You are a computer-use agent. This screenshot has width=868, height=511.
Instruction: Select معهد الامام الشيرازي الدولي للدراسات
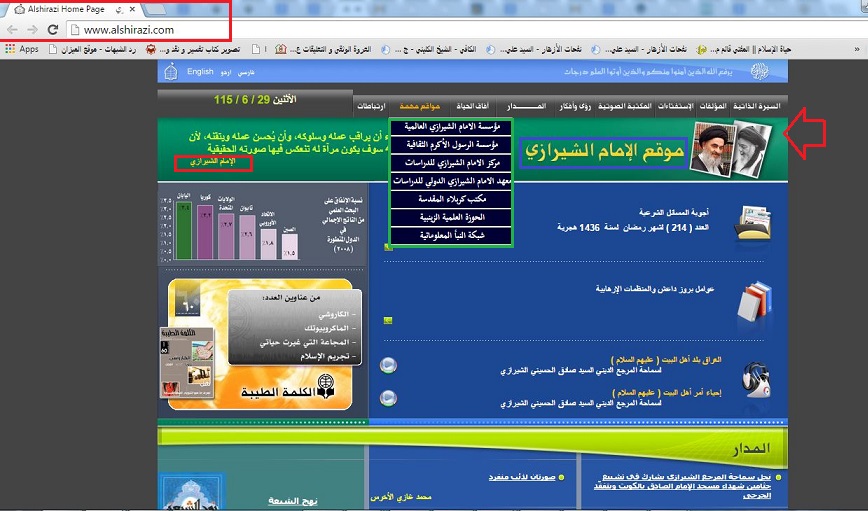451,182
